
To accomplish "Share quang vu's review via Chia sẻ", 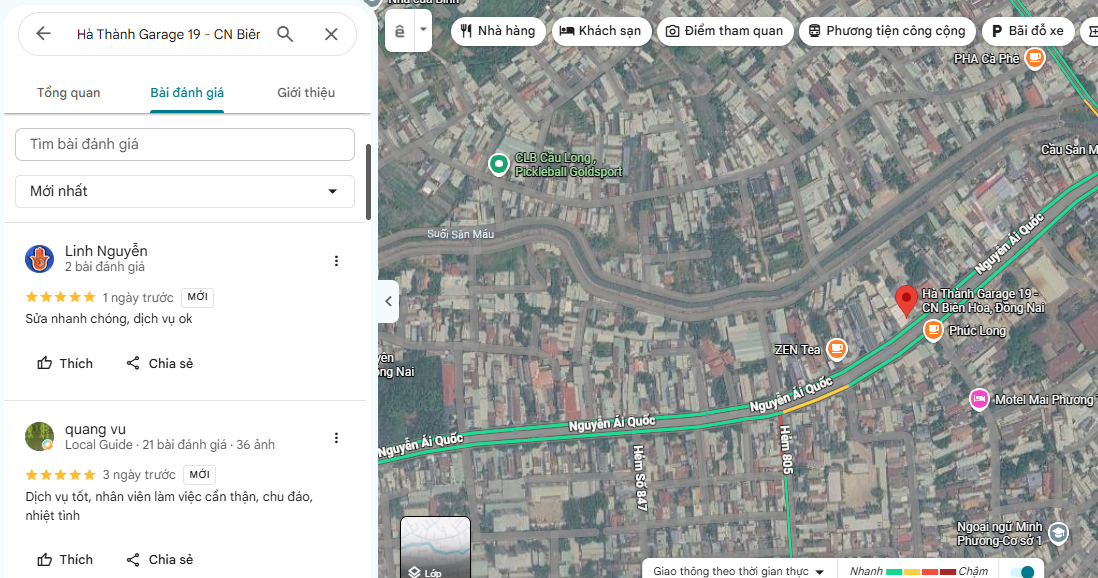I will (160, 559).
